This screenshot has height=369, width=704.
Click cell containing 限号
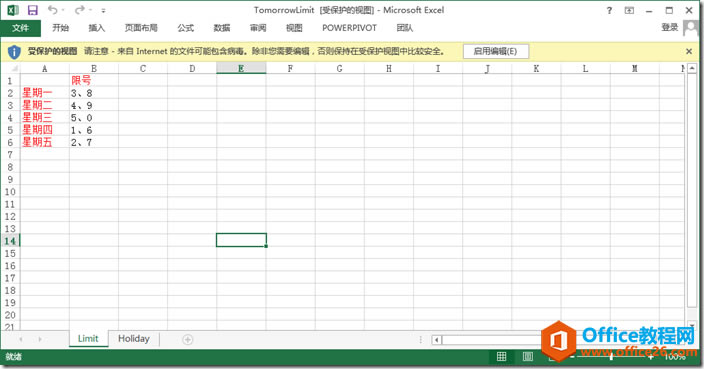94,81
